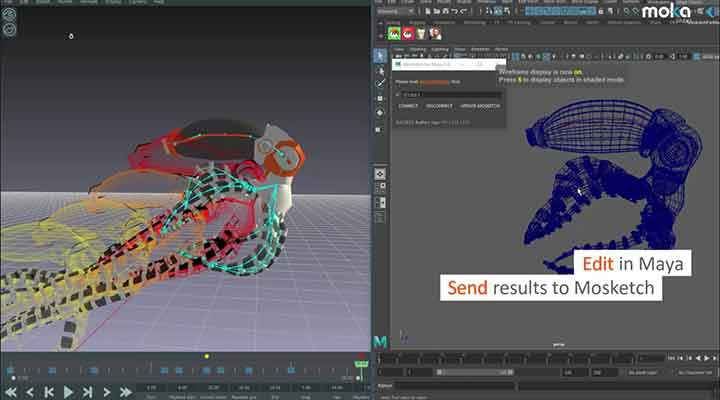Open the Panels menu in Maya viewport

point(501,49)
